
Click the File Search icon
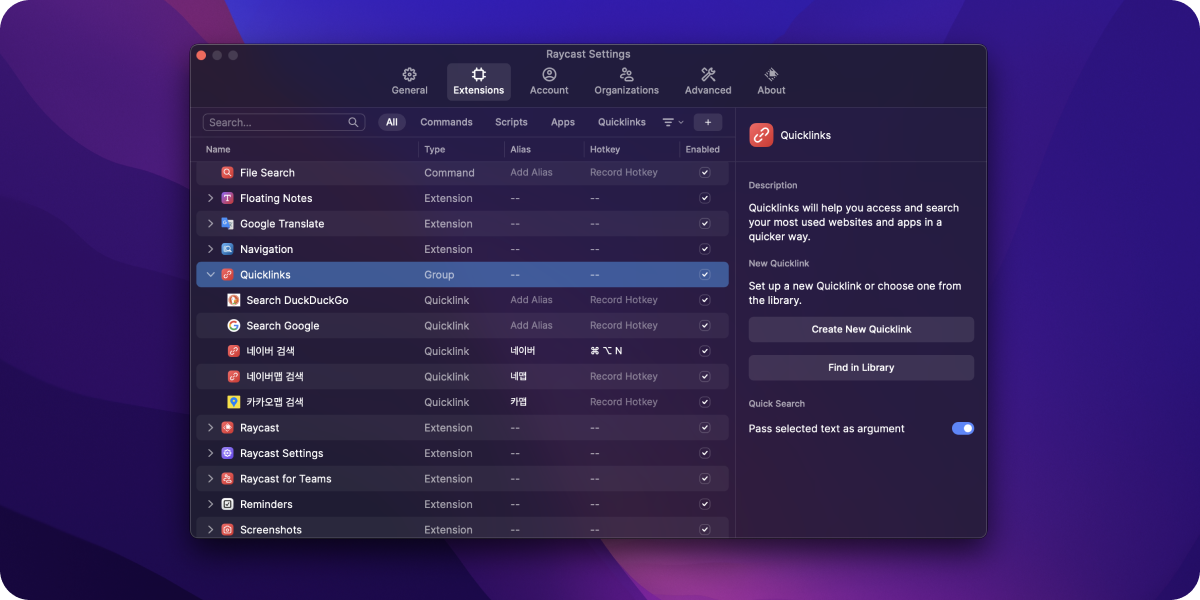coord(227,173)
